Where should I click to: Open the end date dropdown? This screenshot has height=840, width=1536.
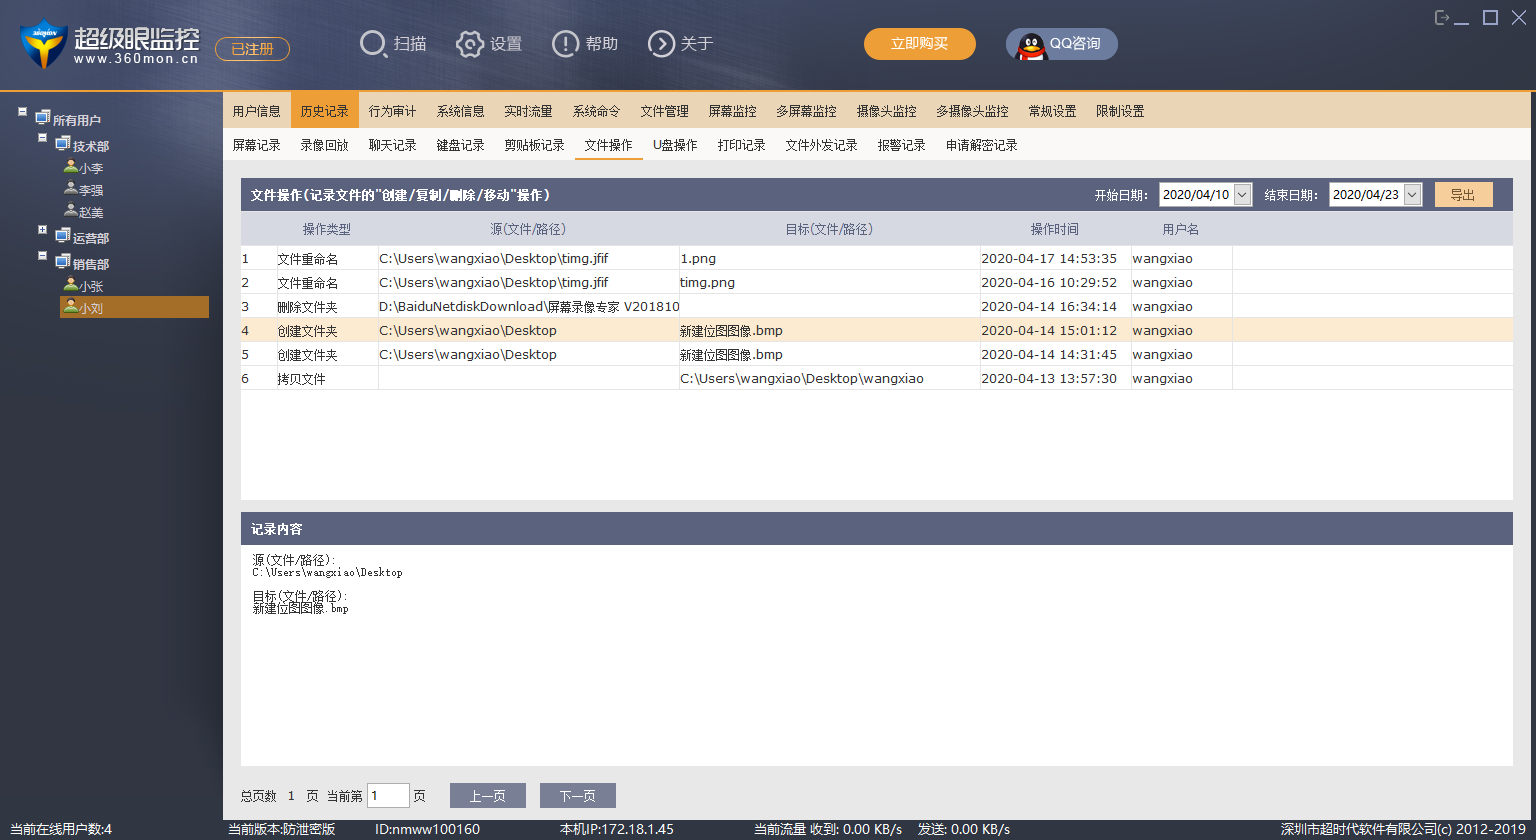[x=1412, y=195]
